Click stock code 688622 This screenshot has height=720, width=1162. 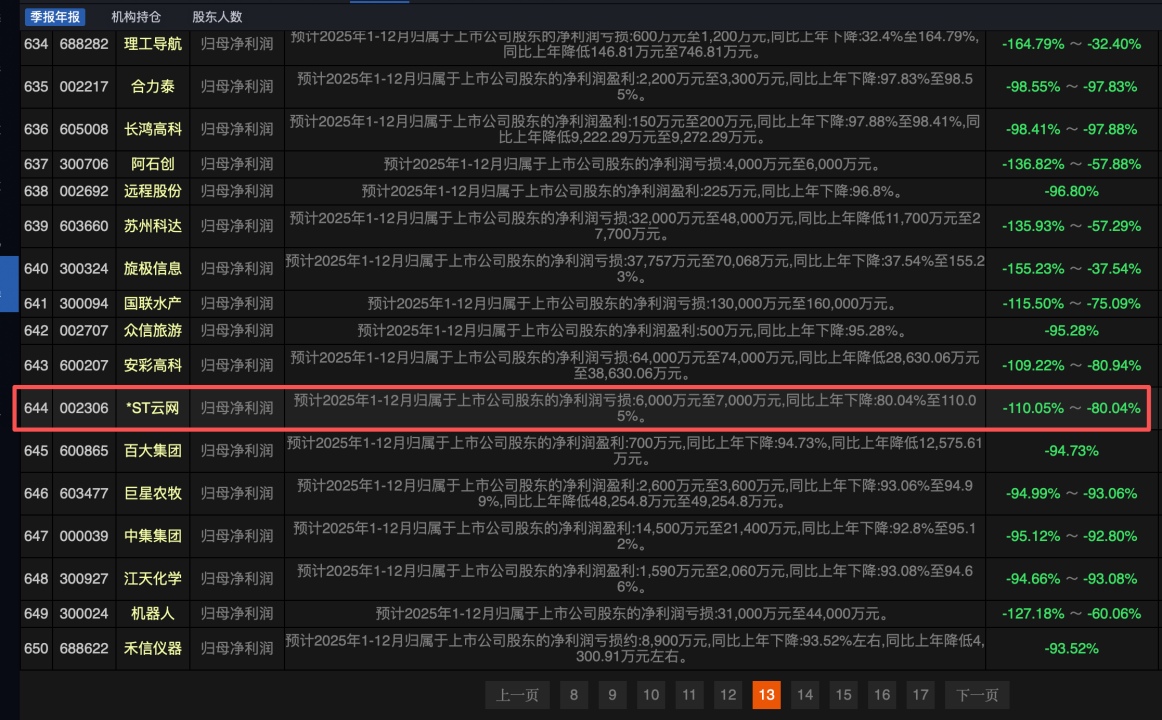pyautogui.click(x=84, y=648)
